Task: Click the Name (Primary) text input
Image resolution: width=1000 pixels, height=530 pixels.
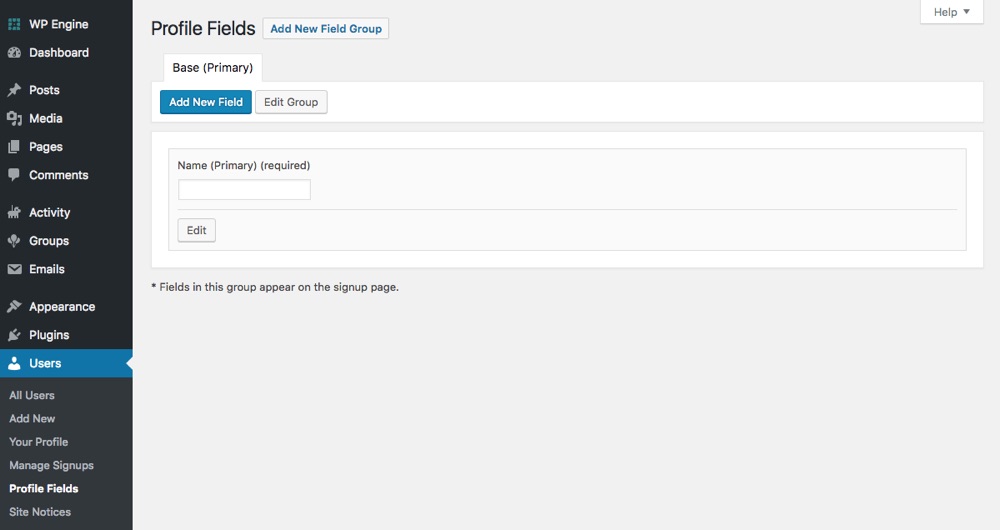Action: coord(244,189)
